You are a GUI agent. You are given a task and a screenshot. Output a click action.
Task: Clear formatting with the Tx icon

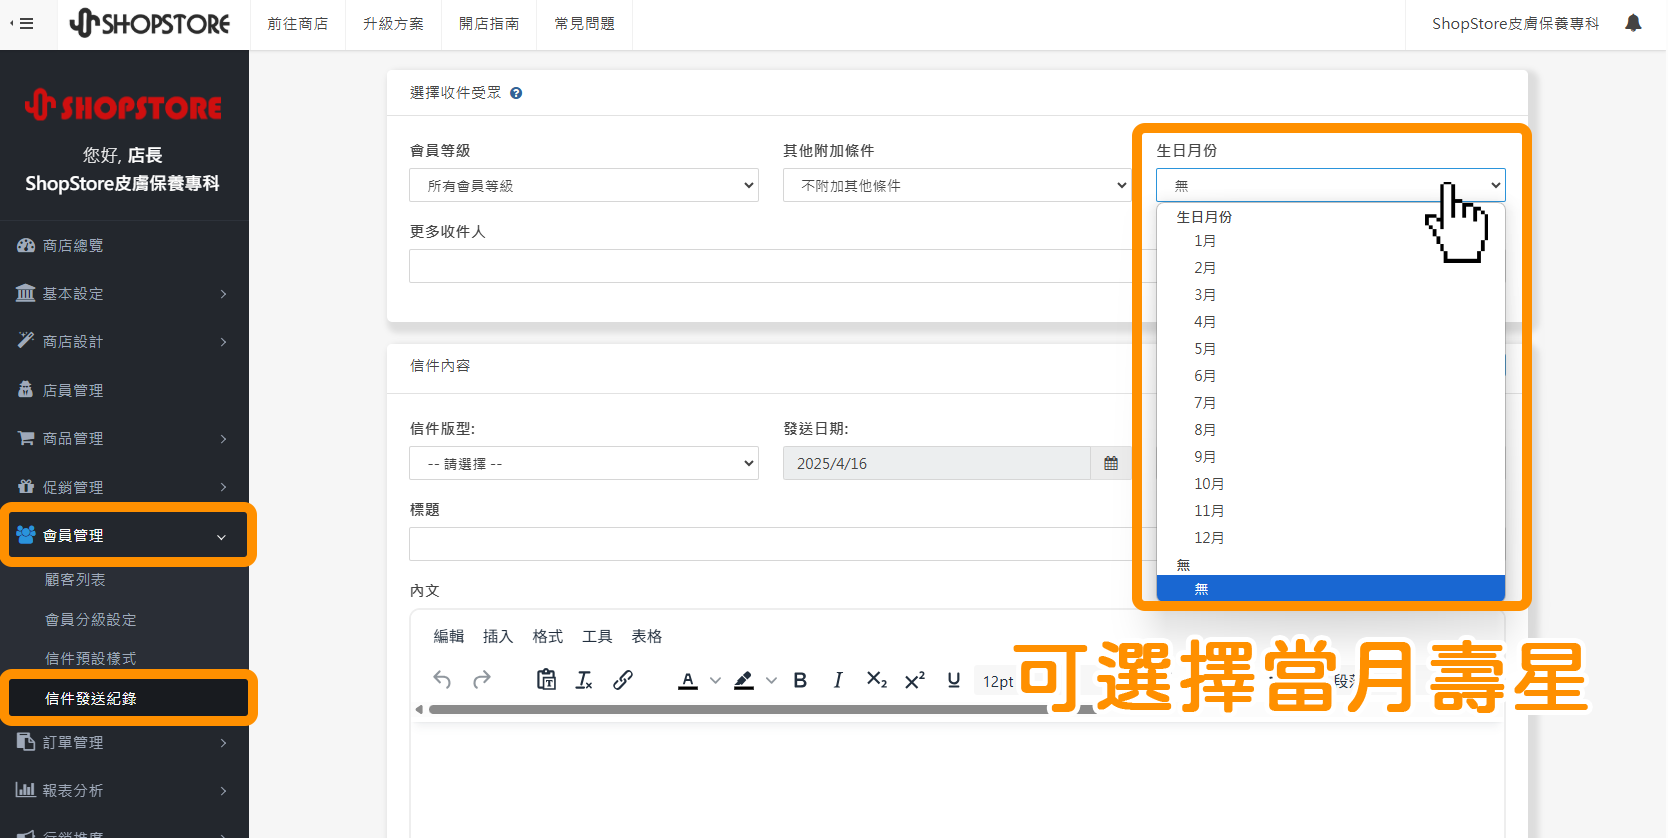(x=584, y=680)
